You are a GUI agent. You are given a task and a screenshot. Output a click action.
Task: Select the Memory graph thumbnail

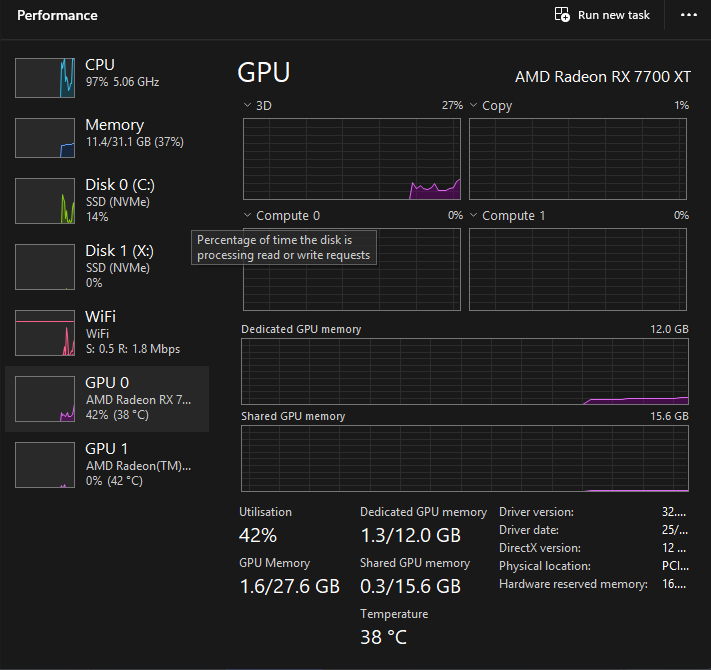pos(46,138)
